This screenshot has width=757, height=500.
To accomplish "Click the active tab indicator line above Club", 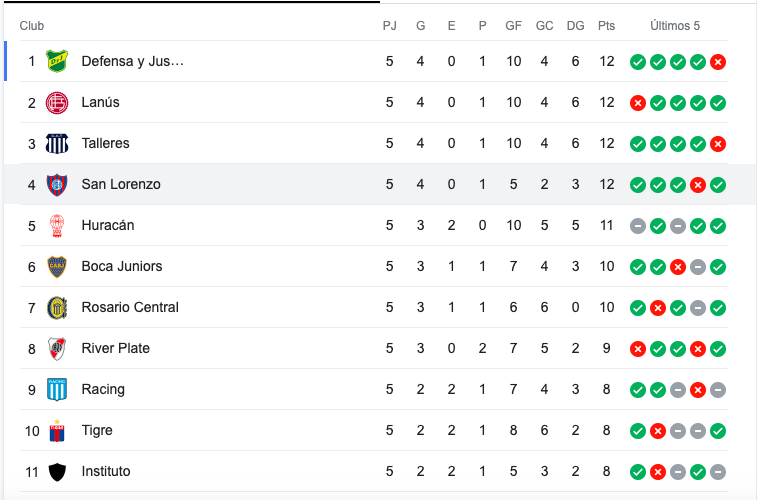I will (x=192, y=2).
